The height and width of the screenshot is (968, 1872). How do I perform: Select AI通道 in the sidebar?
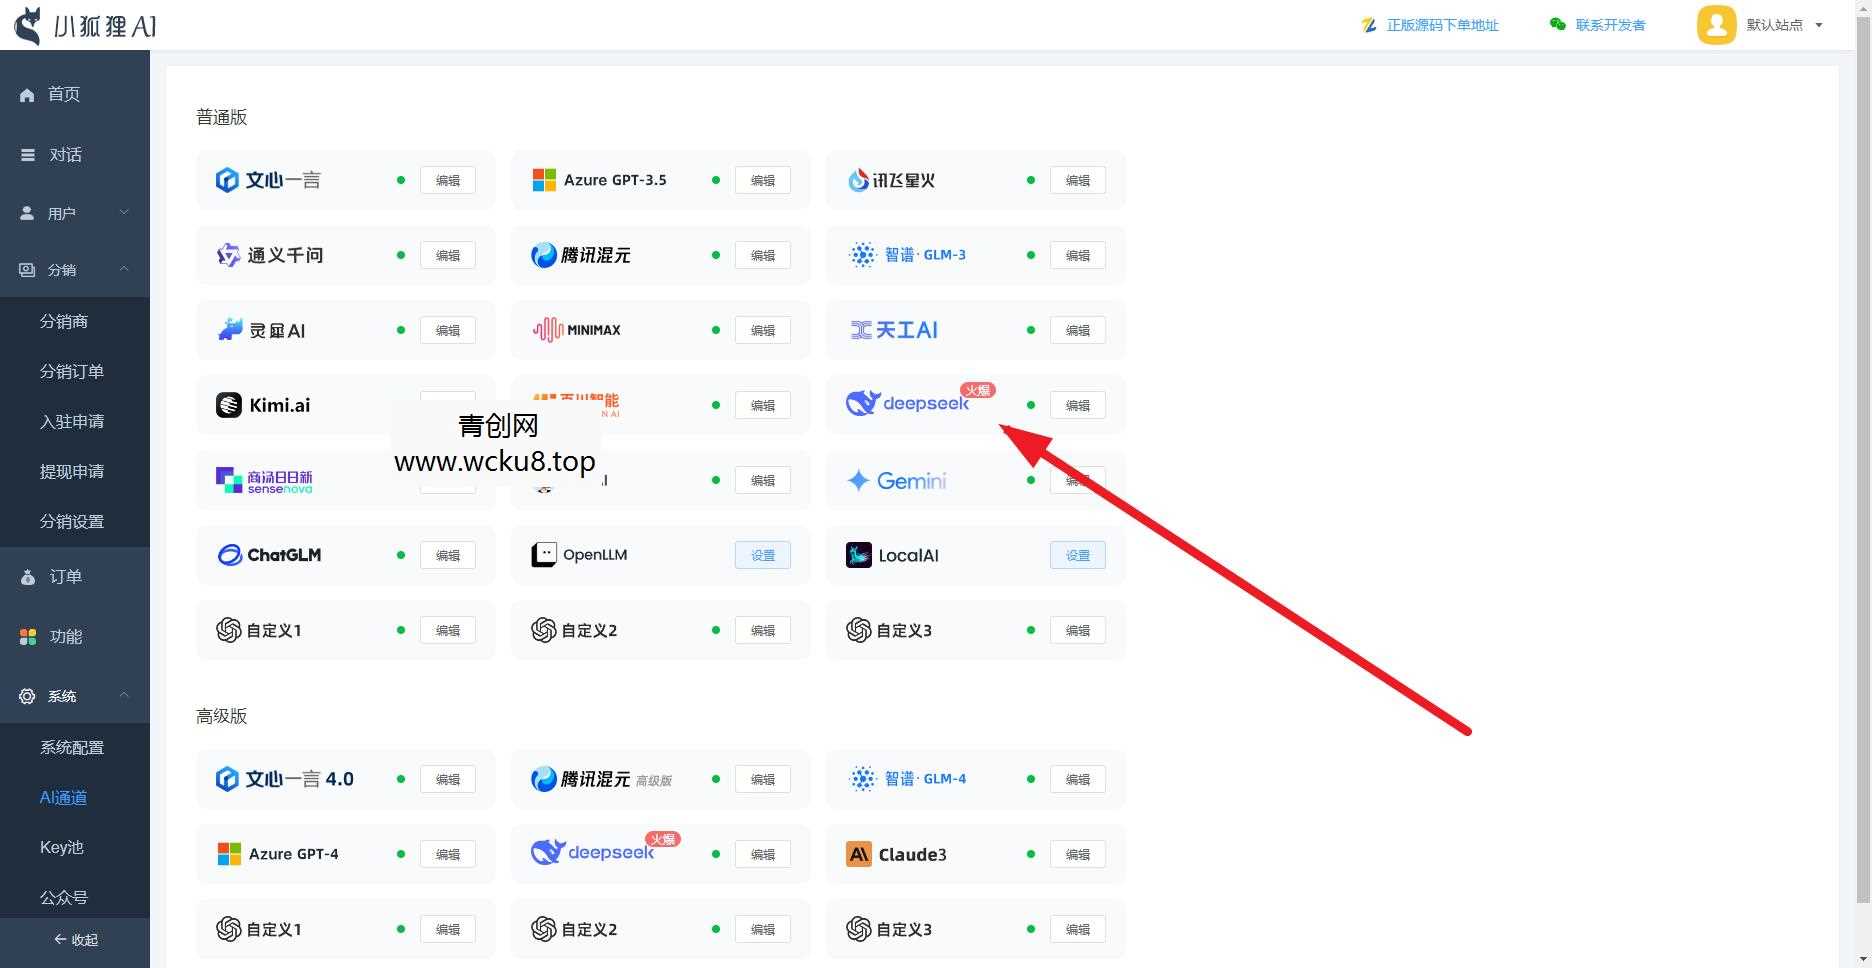point(62,797)
